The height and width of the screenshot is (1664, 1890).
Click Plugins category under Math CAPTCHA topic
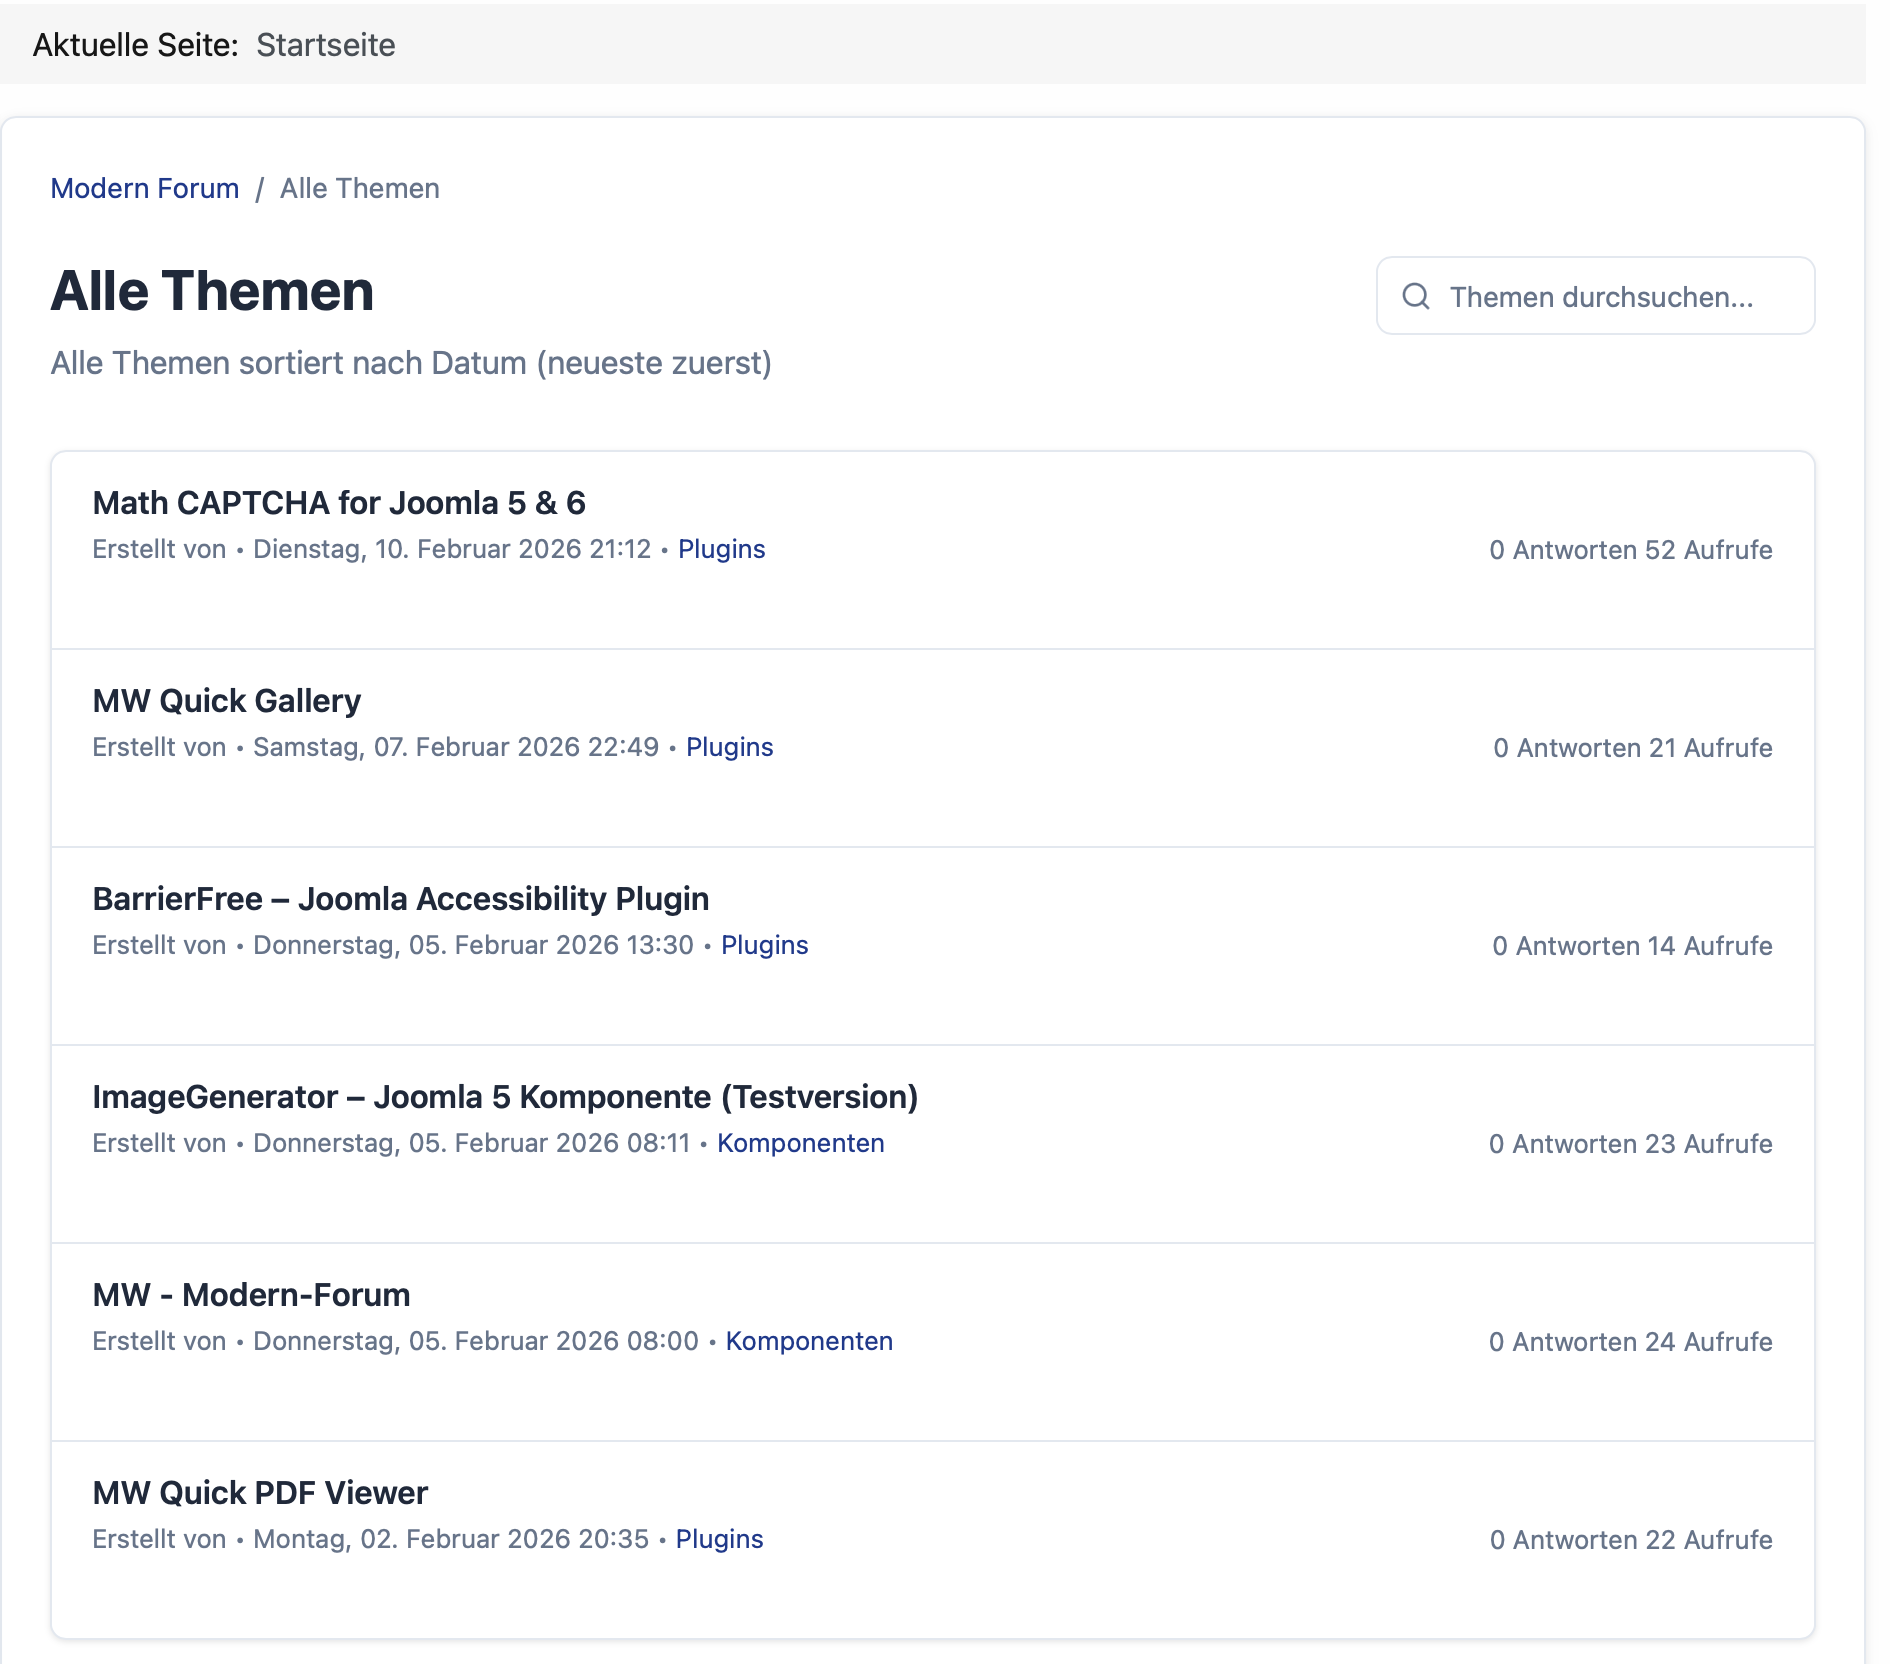721,549
